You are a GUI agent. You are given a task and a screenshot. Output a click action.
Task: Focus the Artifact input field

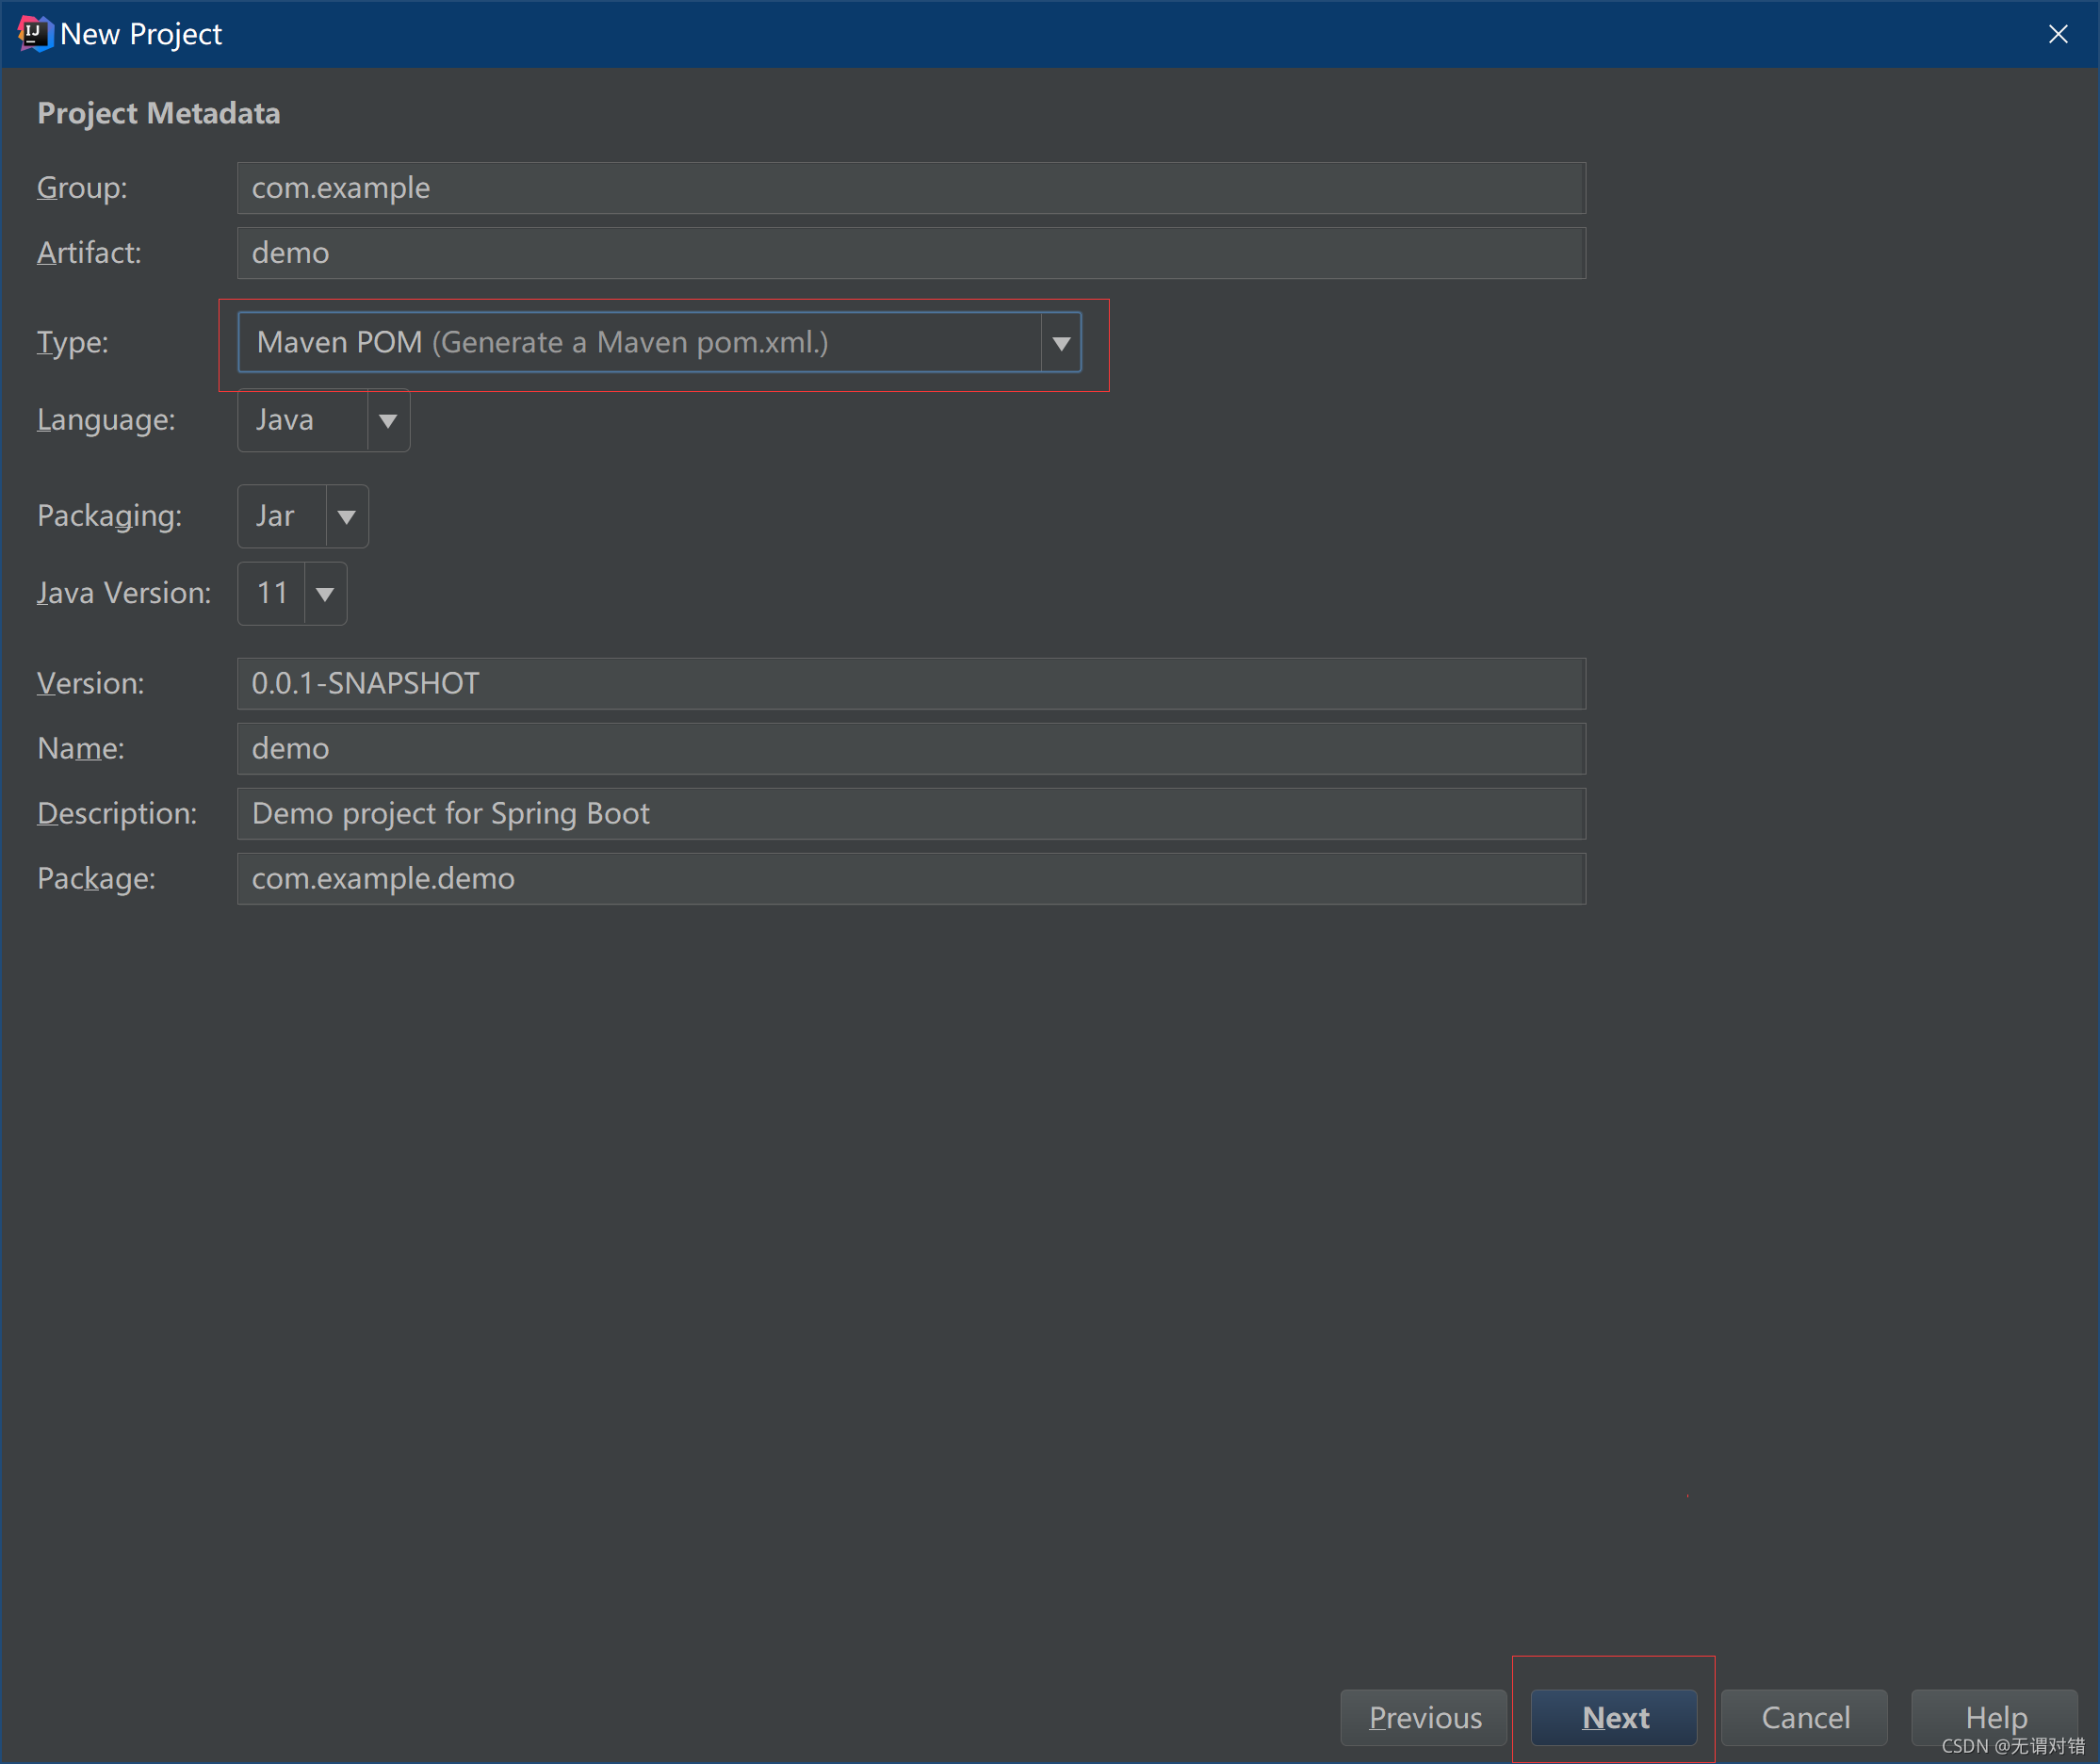pyautogui.click(x=911, y=253)
